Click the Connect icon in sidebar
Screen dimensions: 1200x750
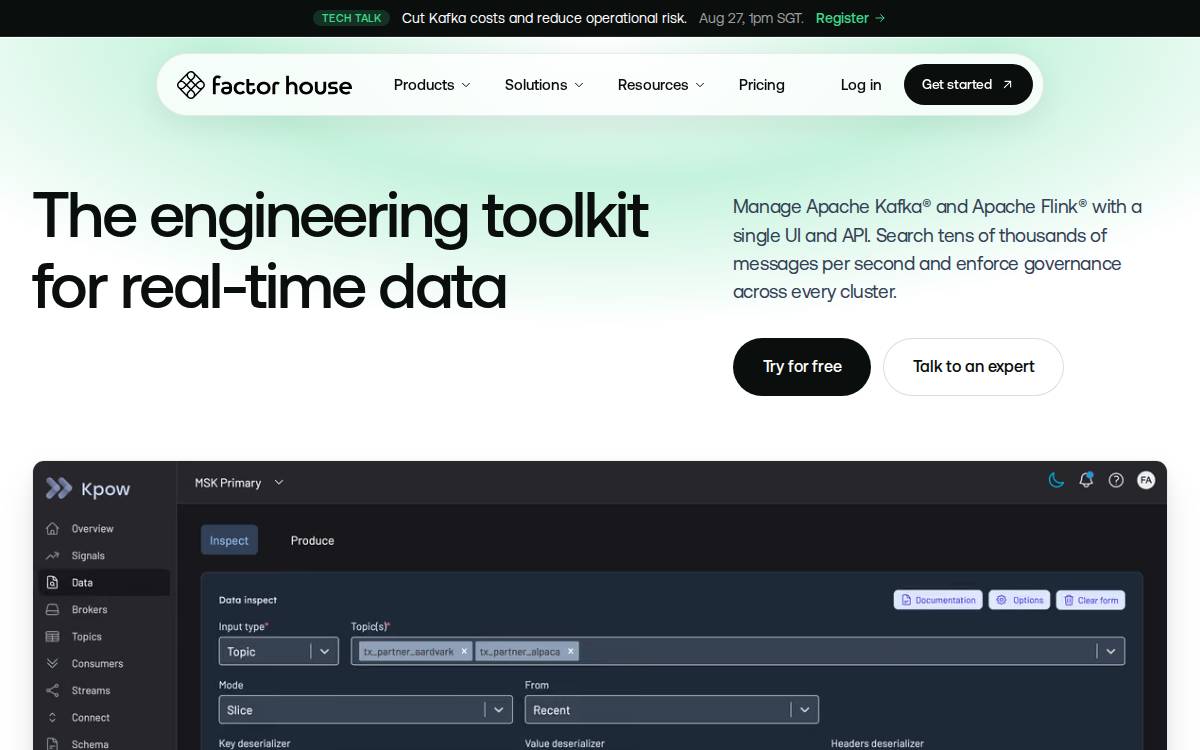(x=52, y=717)
